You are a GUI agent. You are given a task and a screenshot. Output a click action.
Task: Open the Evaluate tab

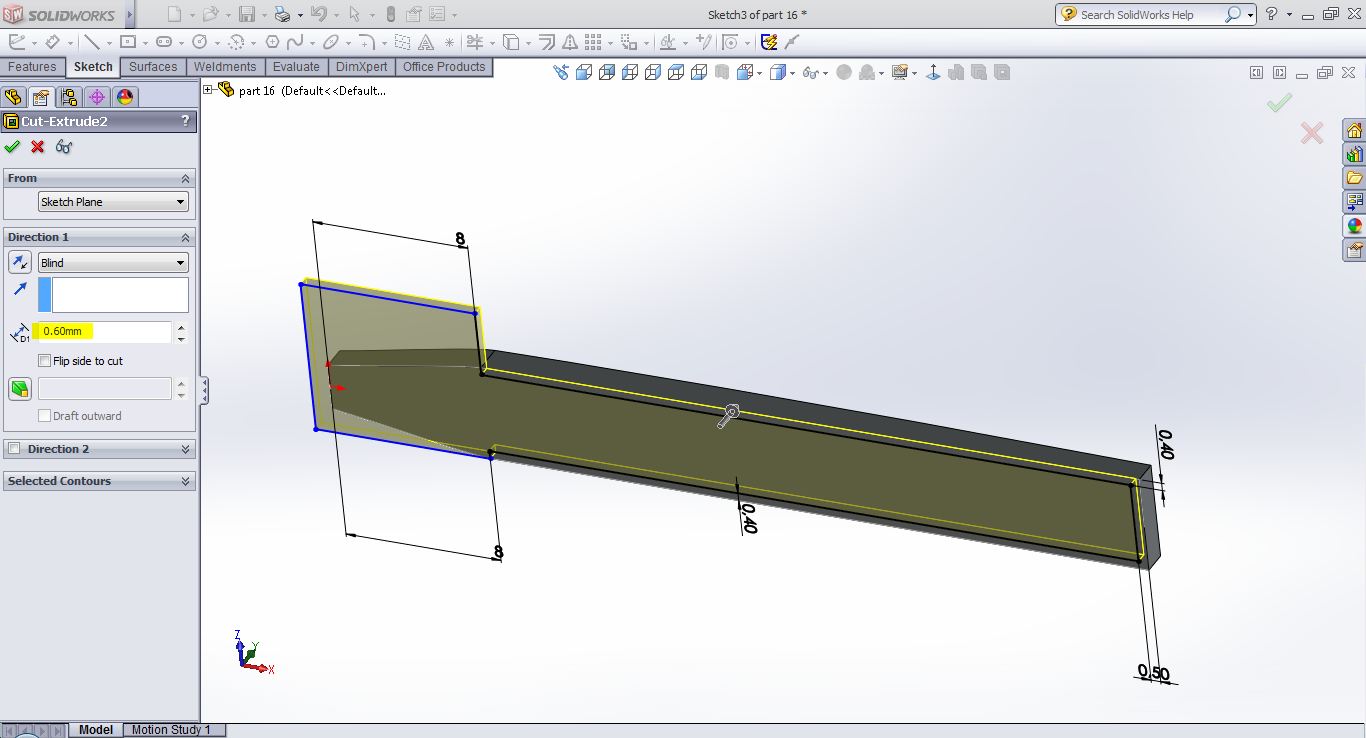[x=296, y=67]
